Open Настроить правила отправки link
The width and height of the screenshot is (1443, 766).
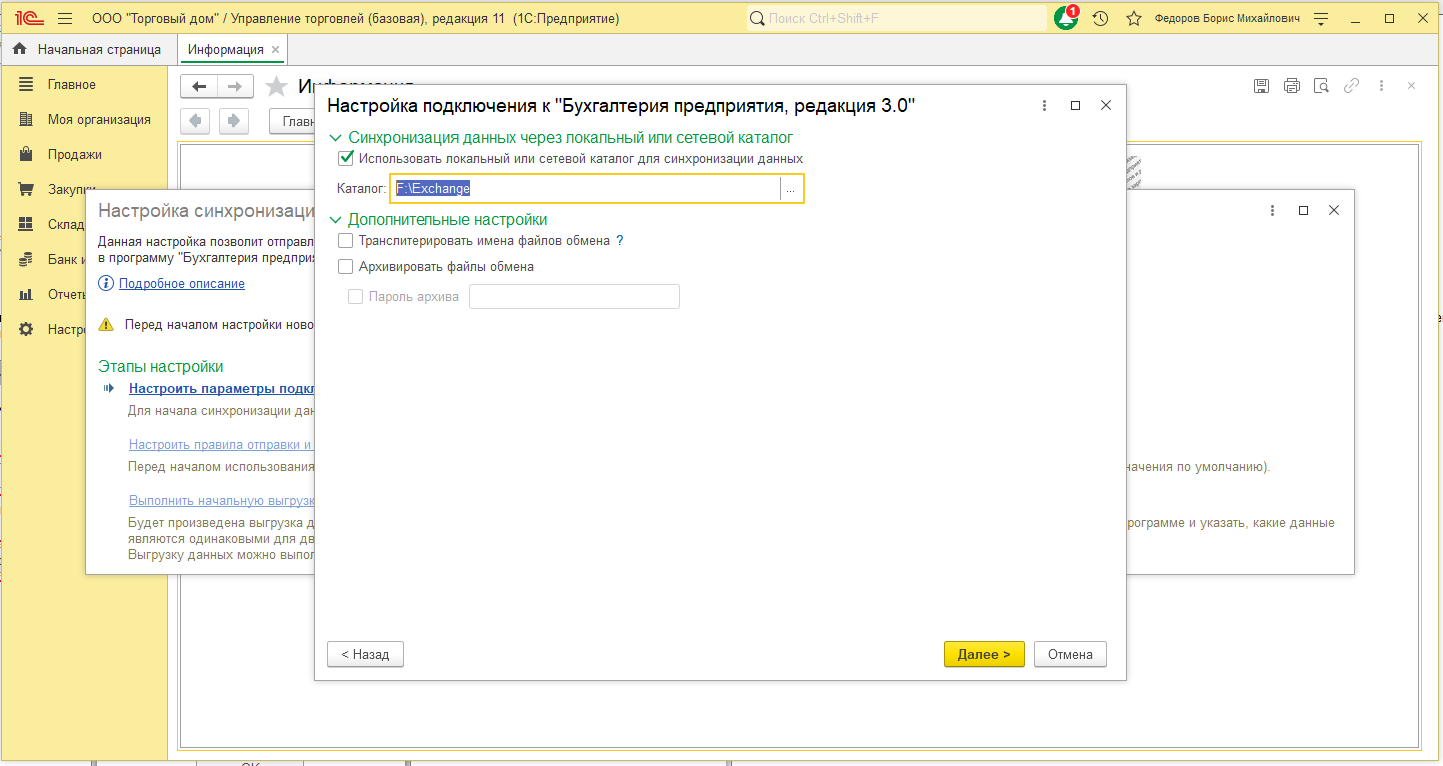tap(221, 445)
